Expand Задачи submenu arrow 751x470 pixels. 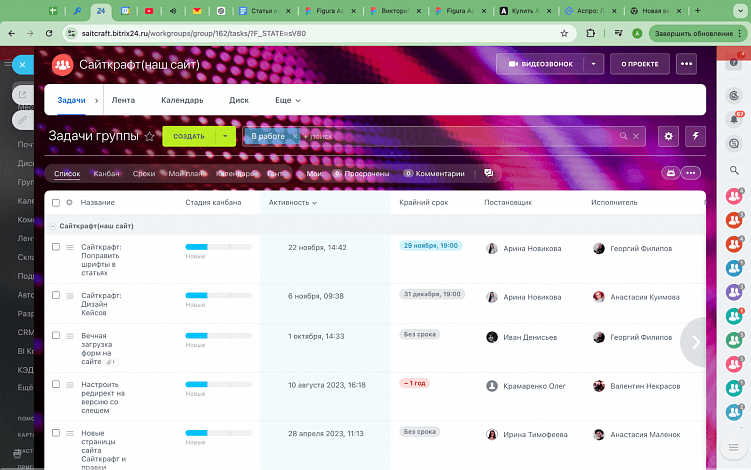[x=97, y=100]
